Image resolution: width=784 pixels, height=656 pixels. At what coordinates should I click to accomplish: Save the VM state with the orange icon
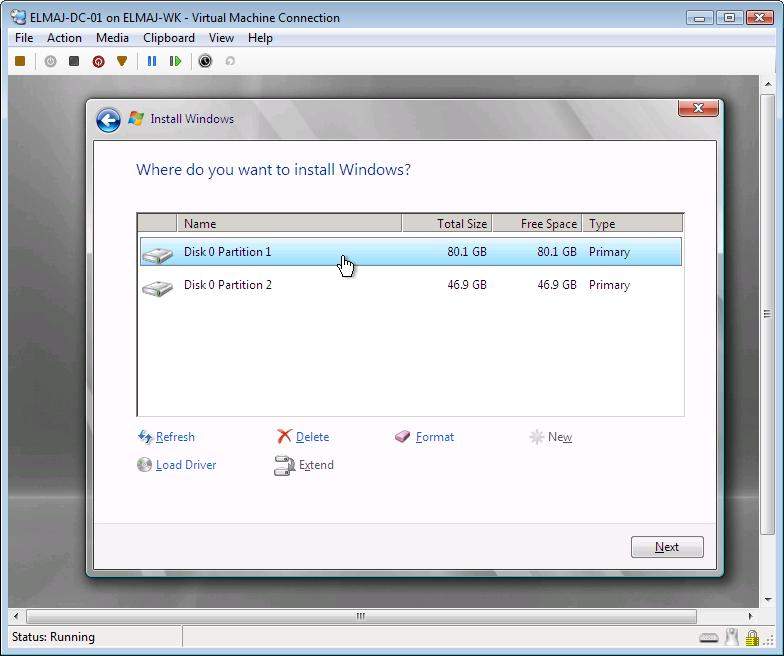[x=122, y=61]
